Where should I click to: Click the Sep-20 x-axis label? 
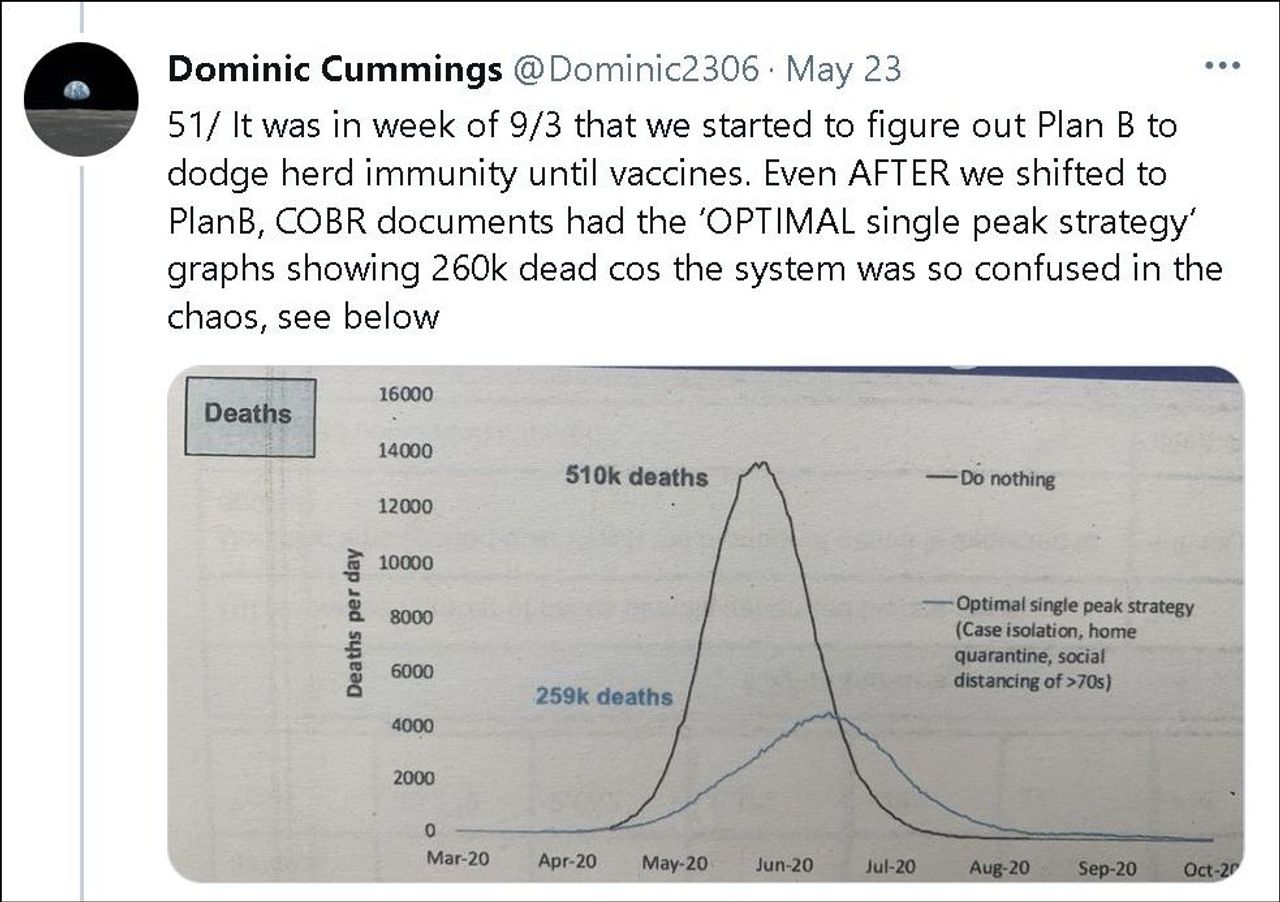pos(1107,869)
